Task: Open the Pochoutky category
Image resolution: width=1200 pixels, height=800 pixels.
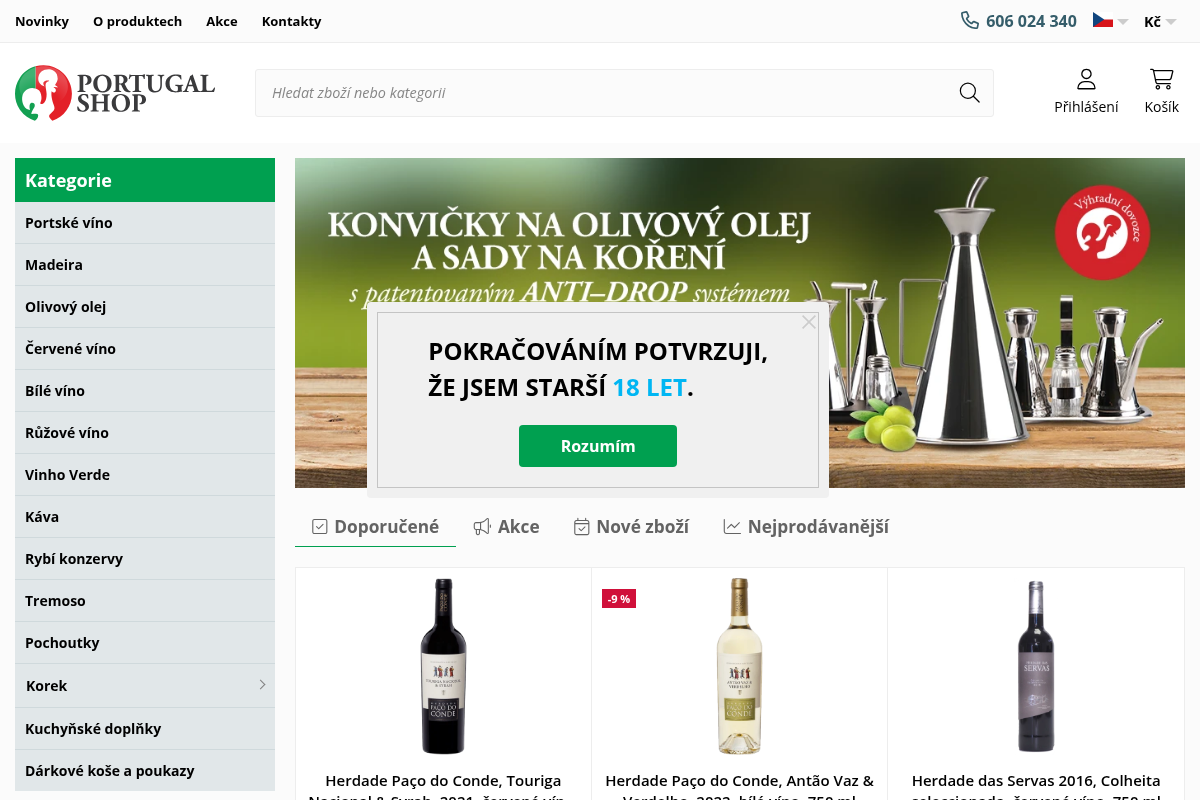Action: click(145, 643)
